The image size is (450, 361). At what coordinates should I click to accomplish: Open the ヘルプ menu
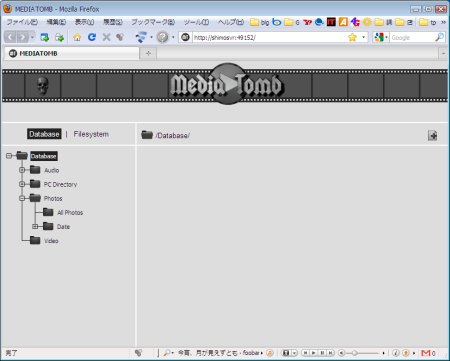click(231, 22)
